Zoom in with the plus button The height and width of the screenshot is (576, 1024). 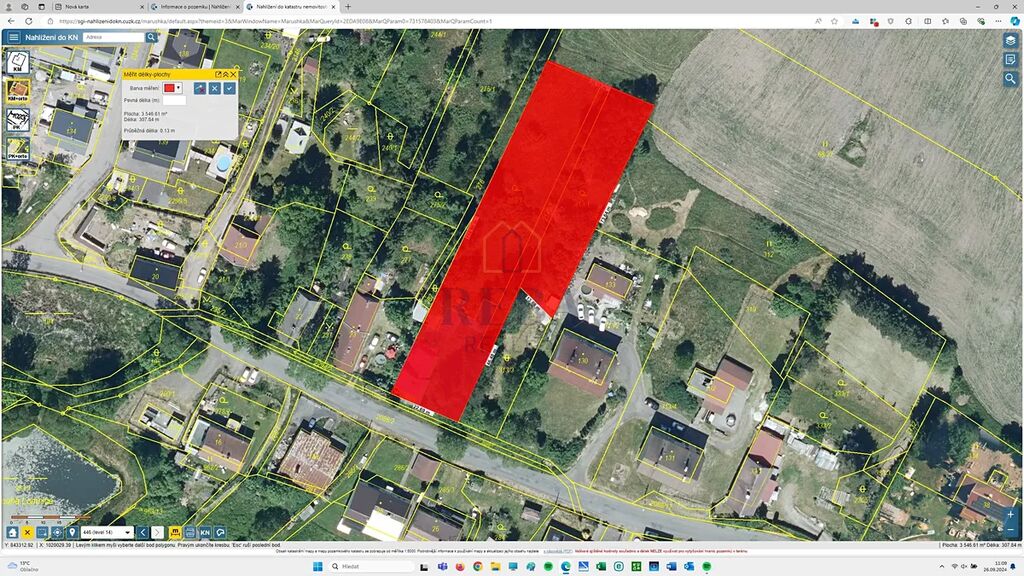click(1010, 514)
